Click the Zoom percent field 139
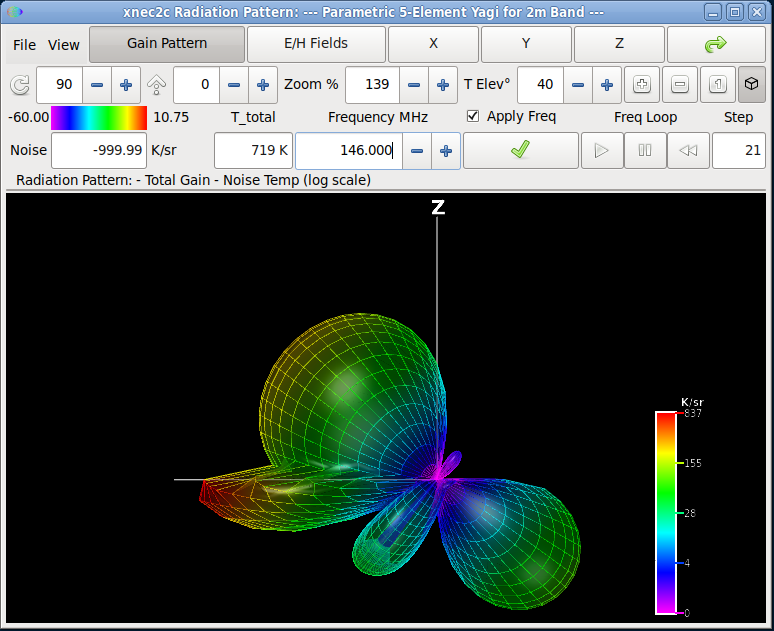774x631 pixels. [x=372, y=85]
